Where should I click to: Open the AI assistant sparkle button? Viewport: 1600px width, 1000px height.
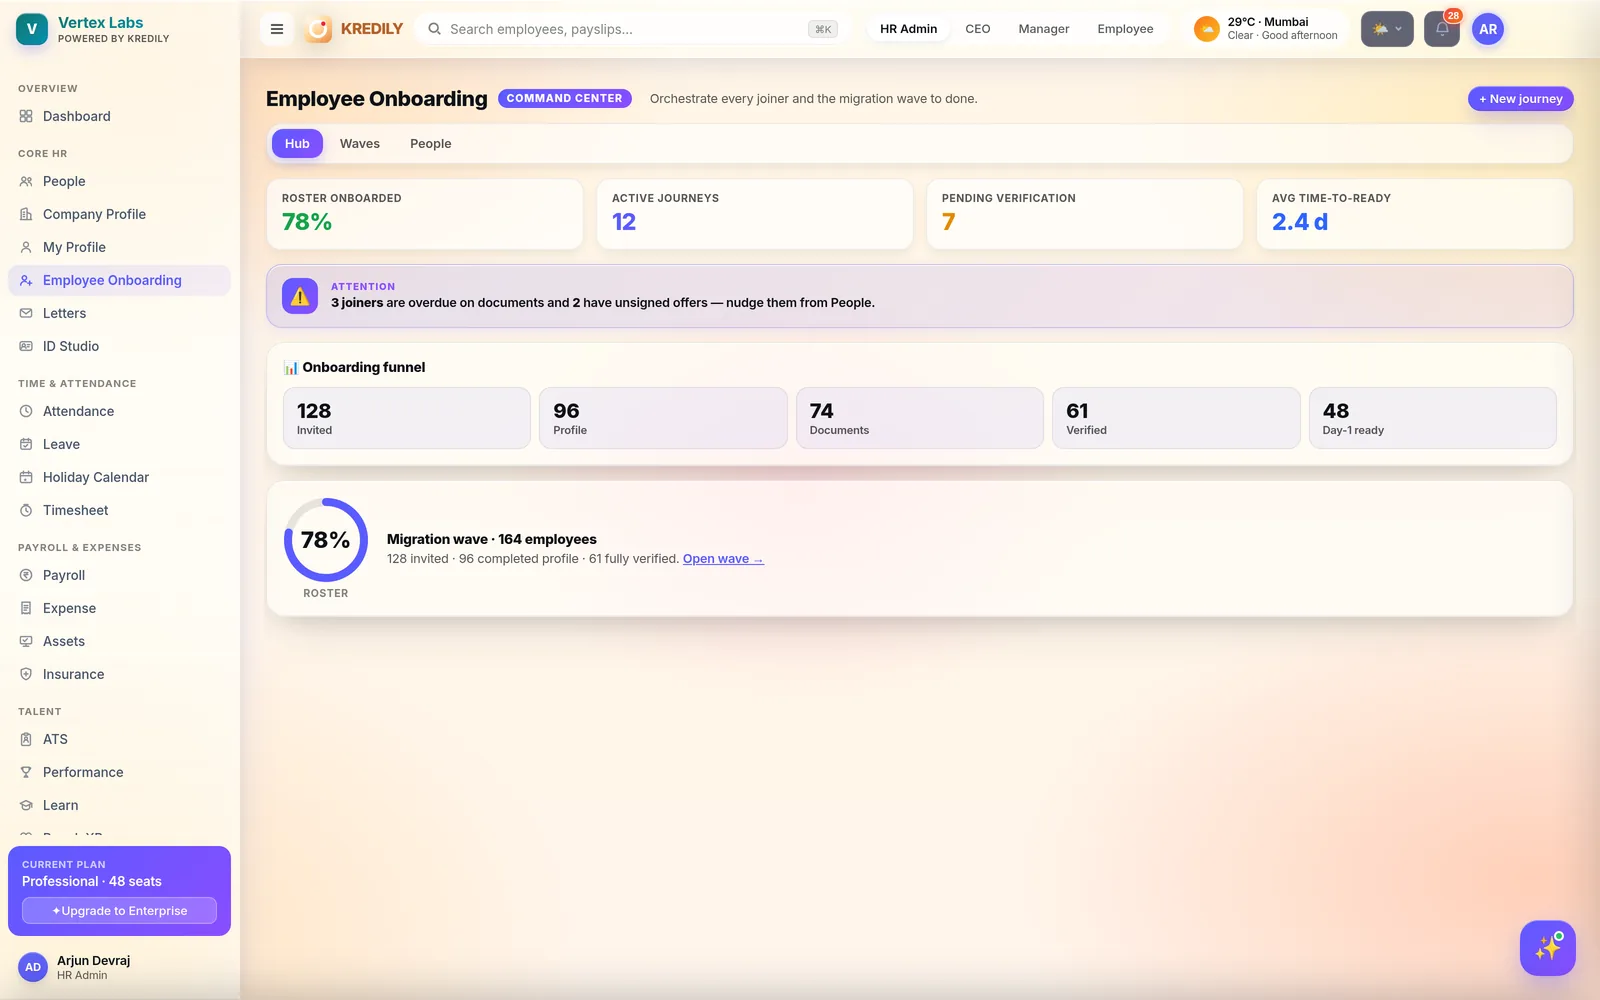pyautogui.click(x=1548, y=948)
